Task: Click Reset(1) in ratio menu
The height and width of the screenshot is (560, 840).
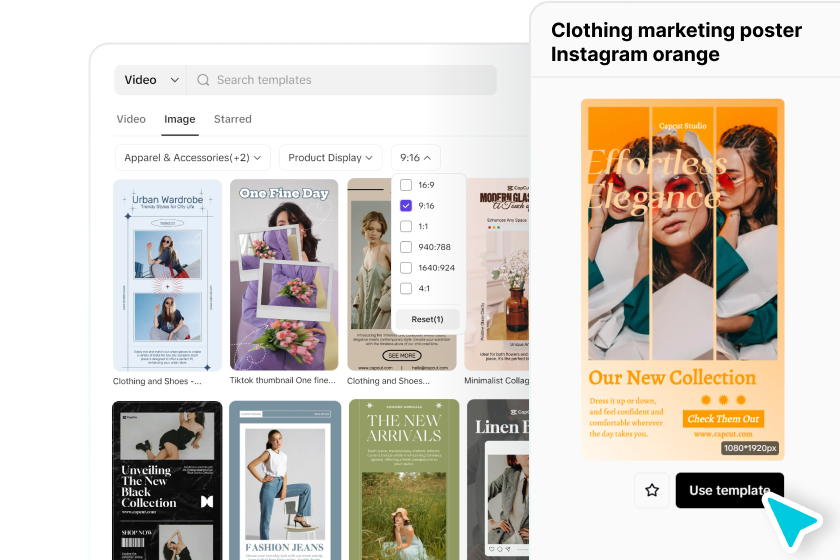Action: [428, 319]
